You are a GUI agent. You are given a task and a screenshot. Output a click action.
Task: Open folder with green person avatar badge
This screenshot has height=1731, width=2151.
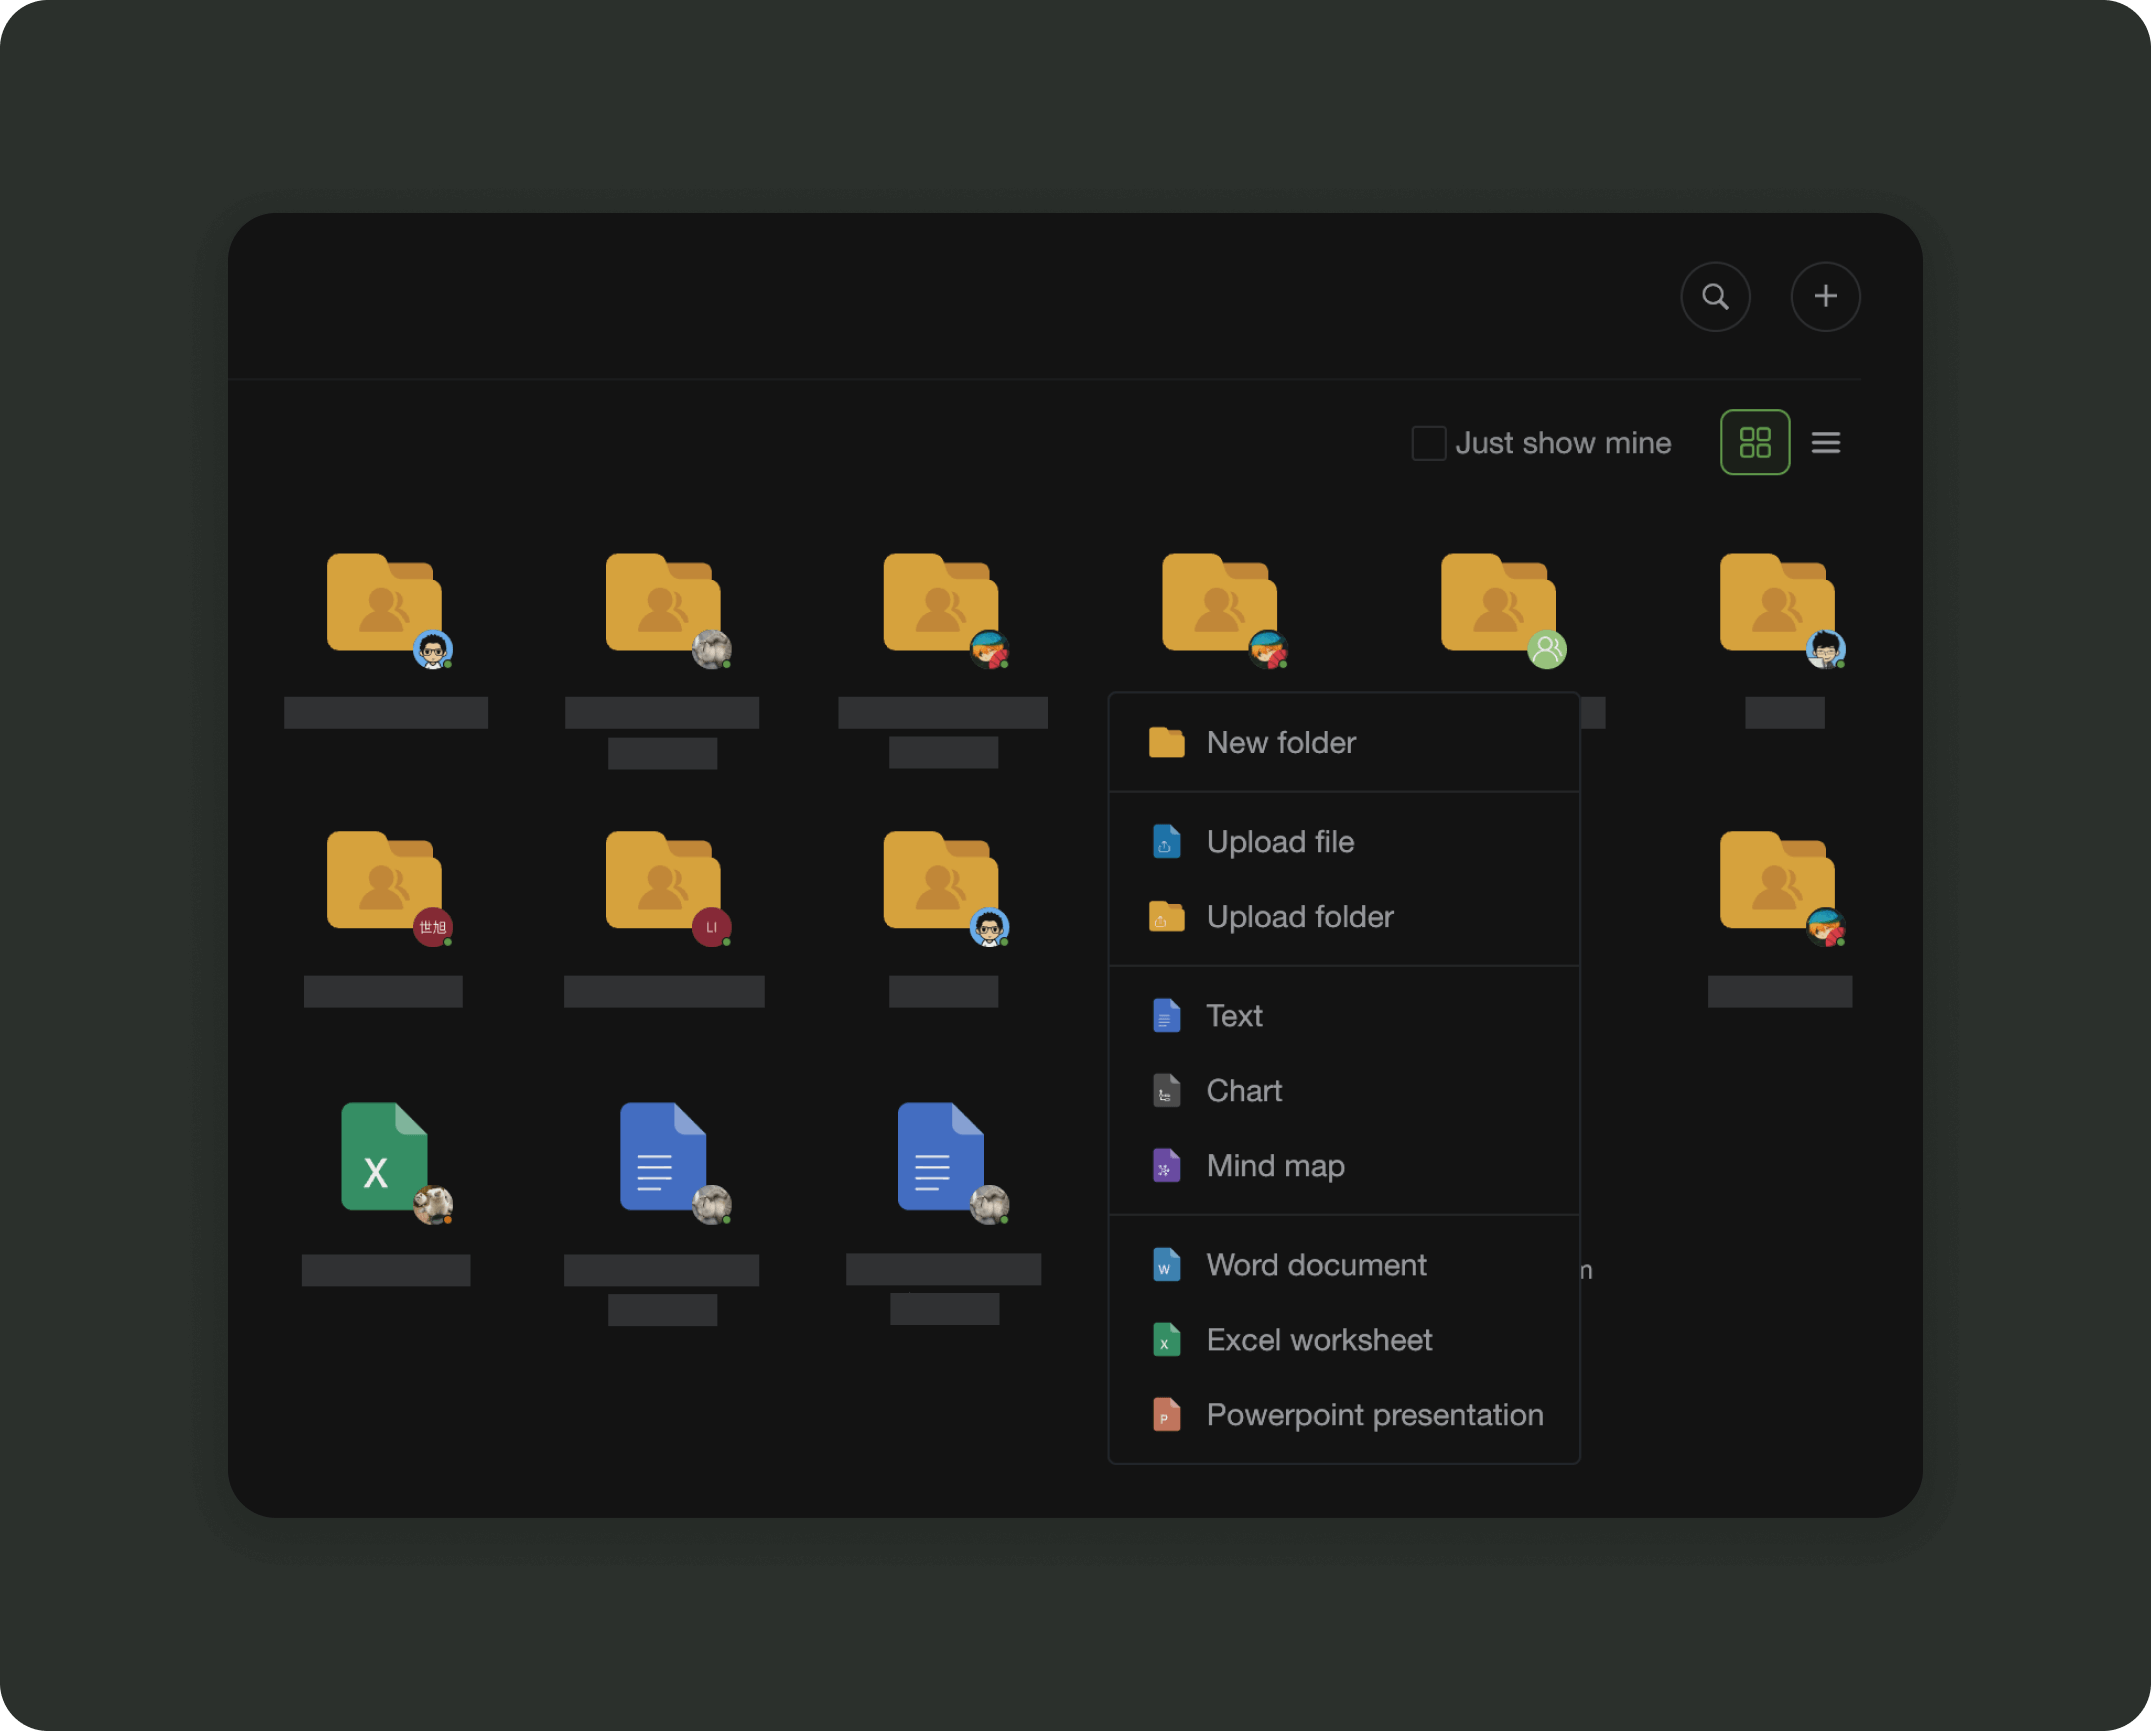coord(1497,604)
